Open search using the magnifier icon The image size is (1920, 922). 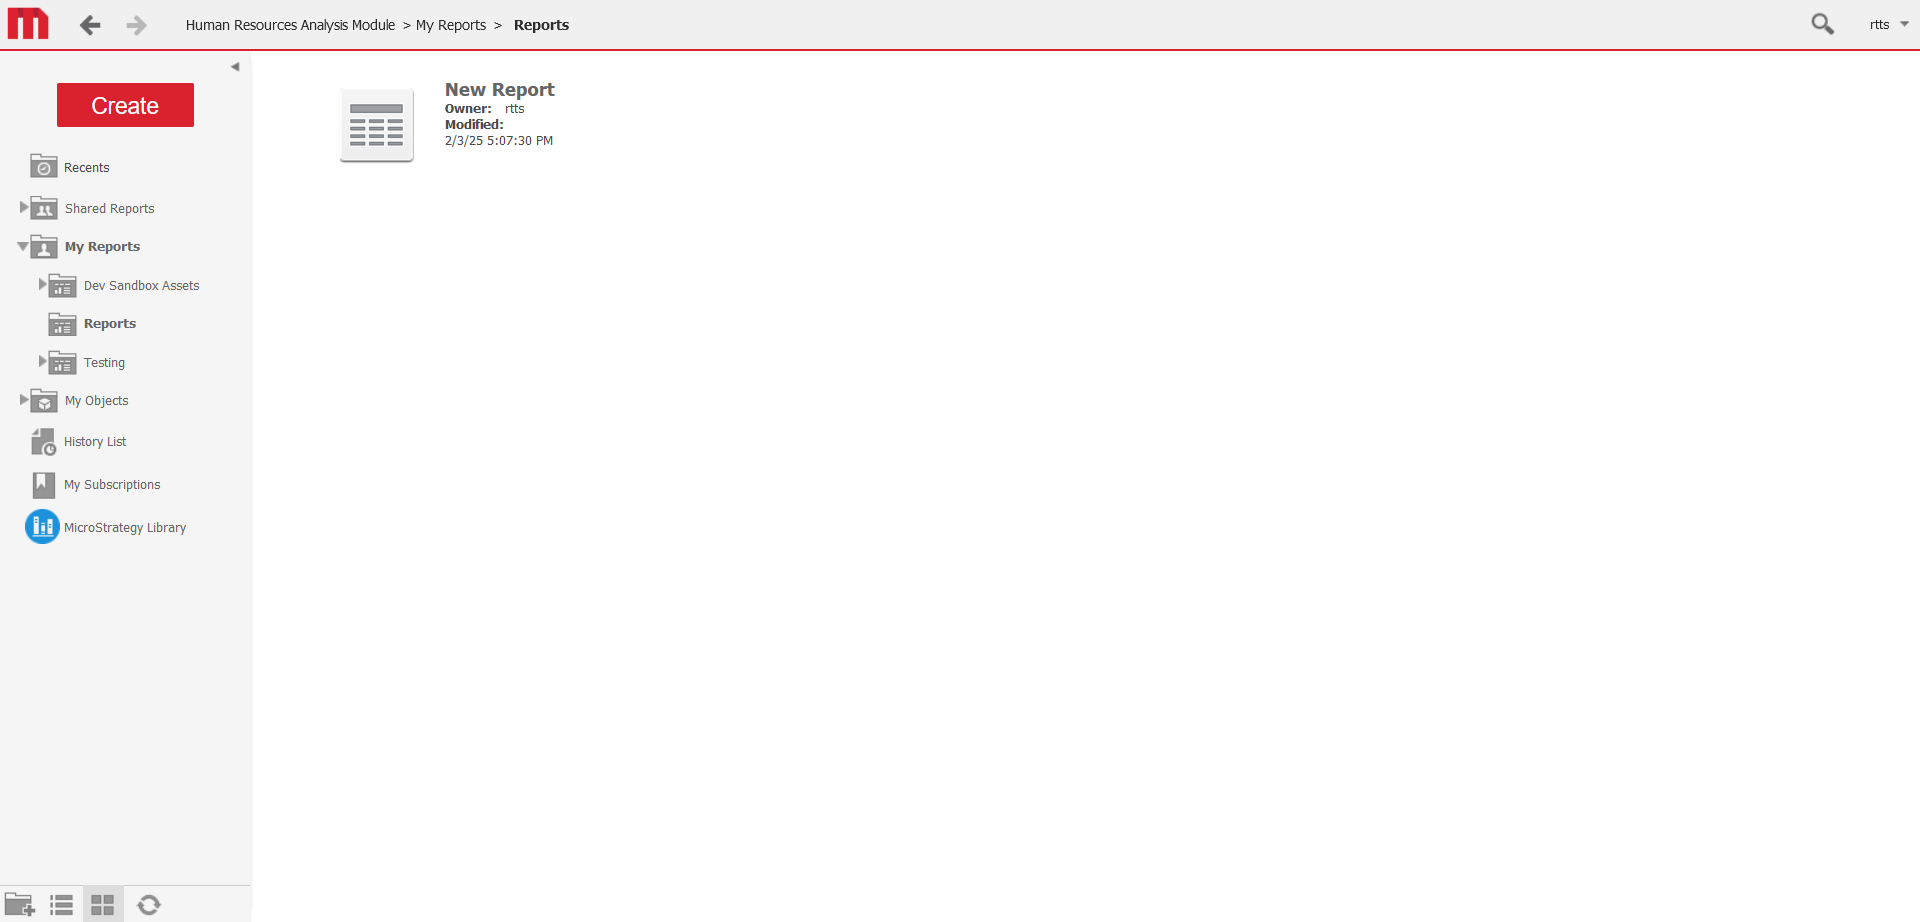click(1822, 23)
